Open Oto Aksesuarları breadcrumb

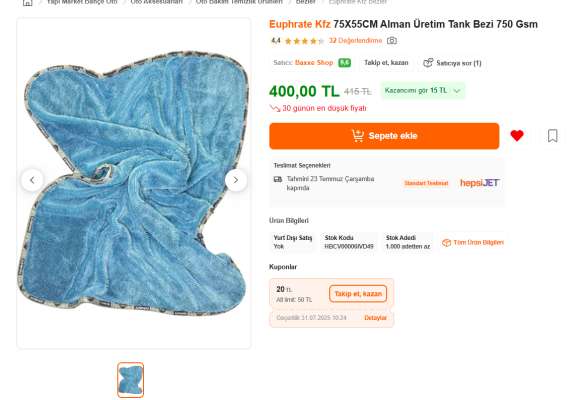click(156, 2)
